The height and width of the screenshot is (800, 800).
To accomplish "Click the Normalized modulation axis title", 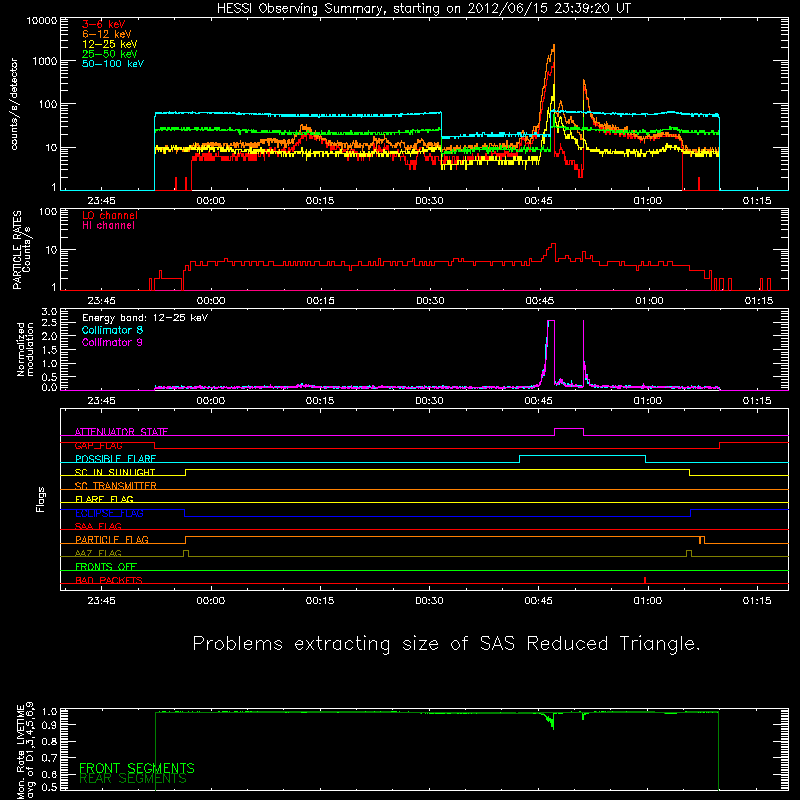I will pos(25,349).
